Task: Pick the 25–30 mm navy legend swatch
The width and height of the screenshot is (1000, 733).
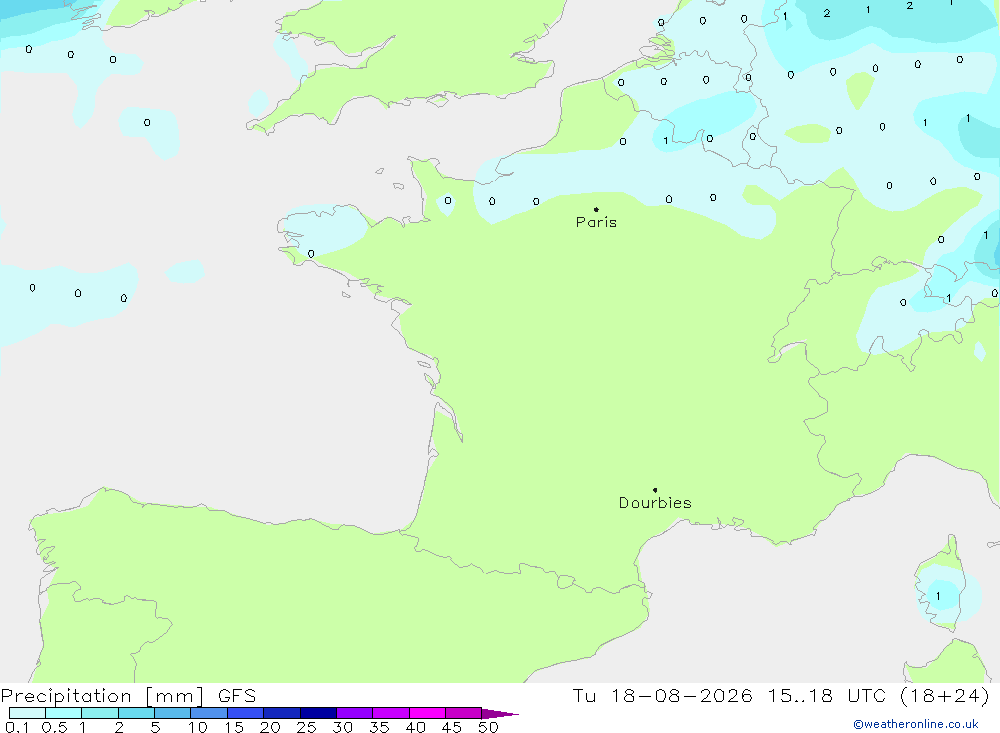Action: coord(318,713)
